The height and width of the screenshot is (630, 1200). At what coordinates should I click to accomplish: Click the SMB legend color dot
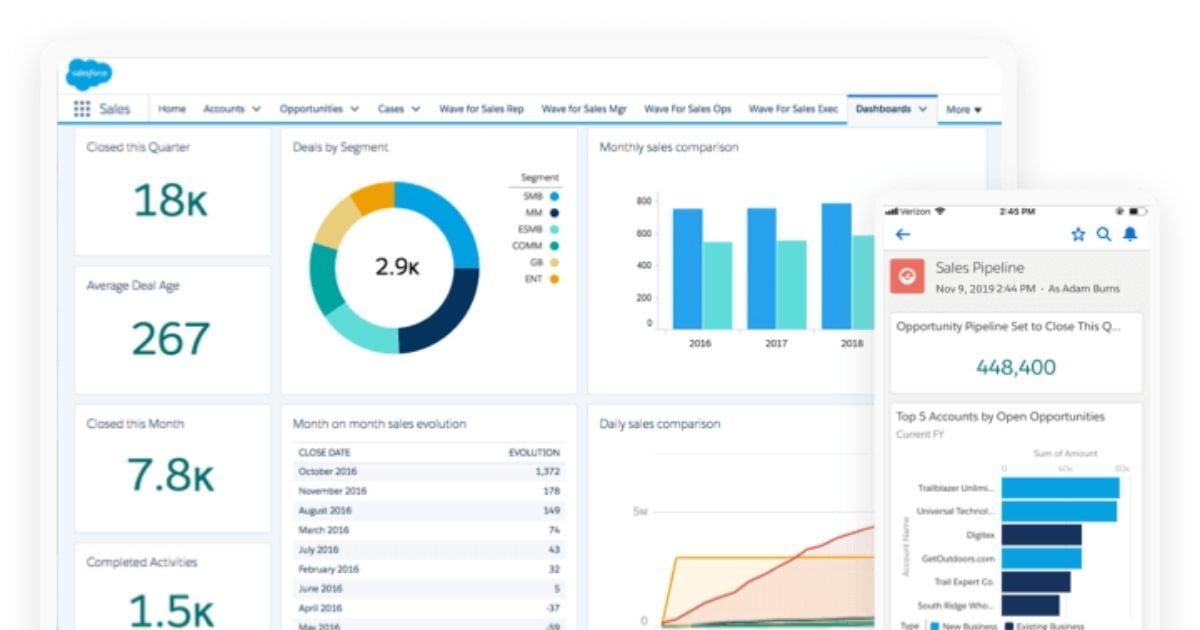554,197
